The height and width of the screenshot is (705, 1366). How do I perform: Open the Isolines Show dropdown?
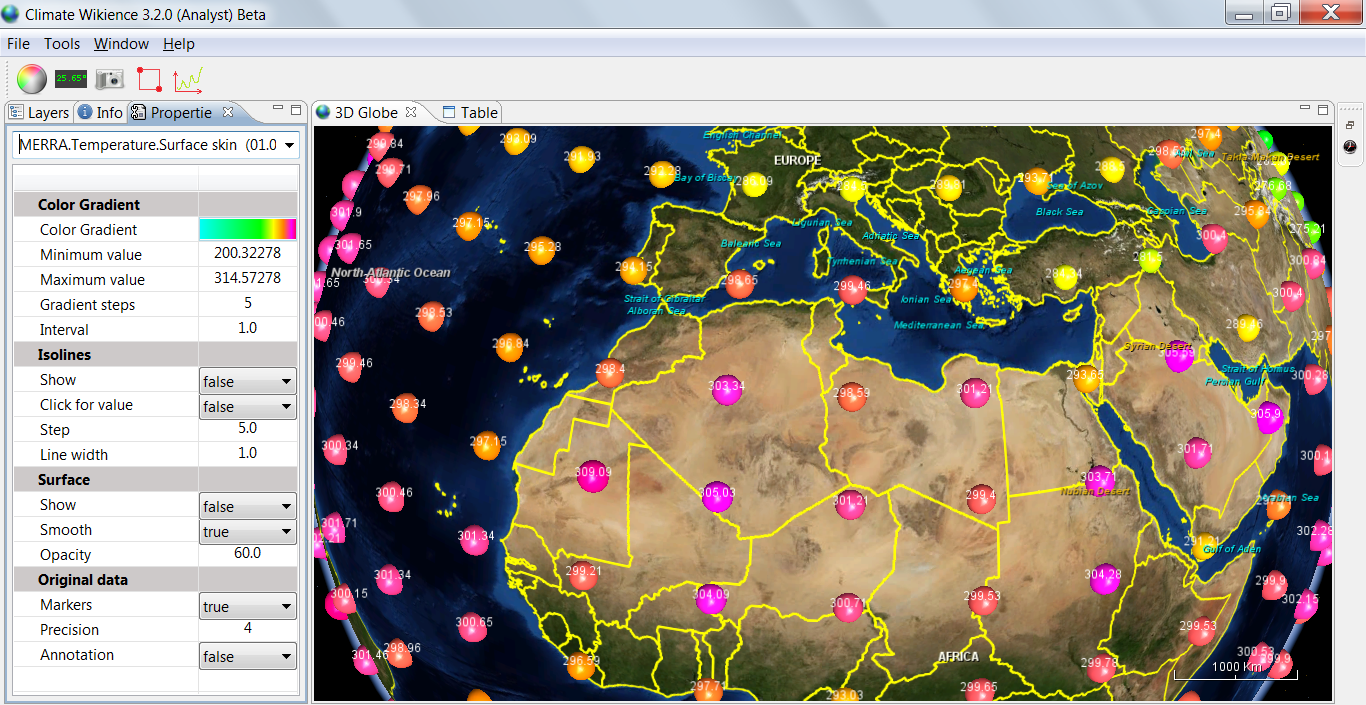[248, 381]
